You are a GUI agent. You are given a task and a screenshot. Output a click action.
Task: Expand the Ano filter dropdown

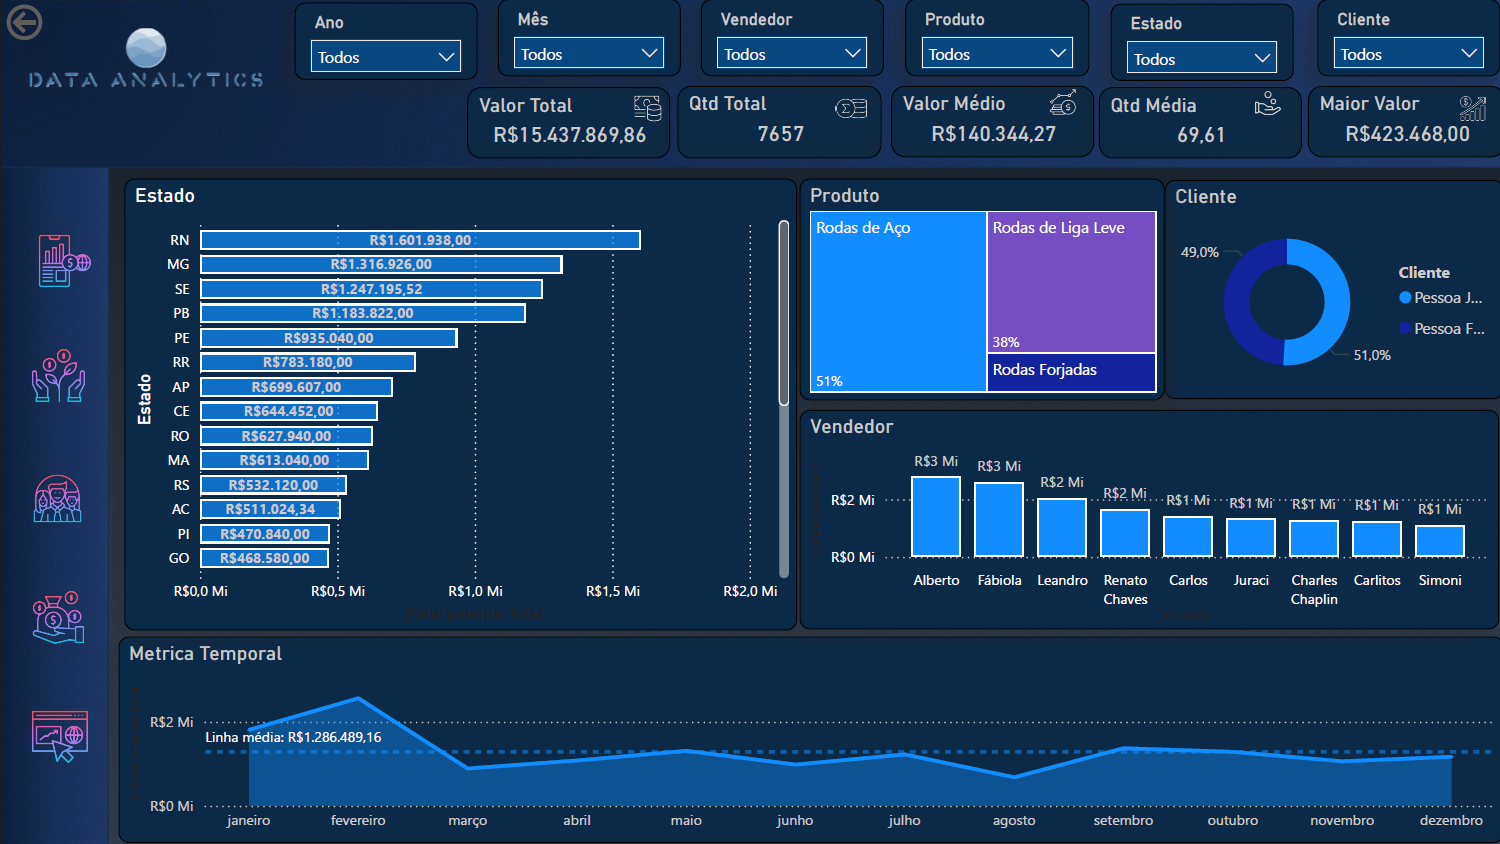(x=386, y=57)
